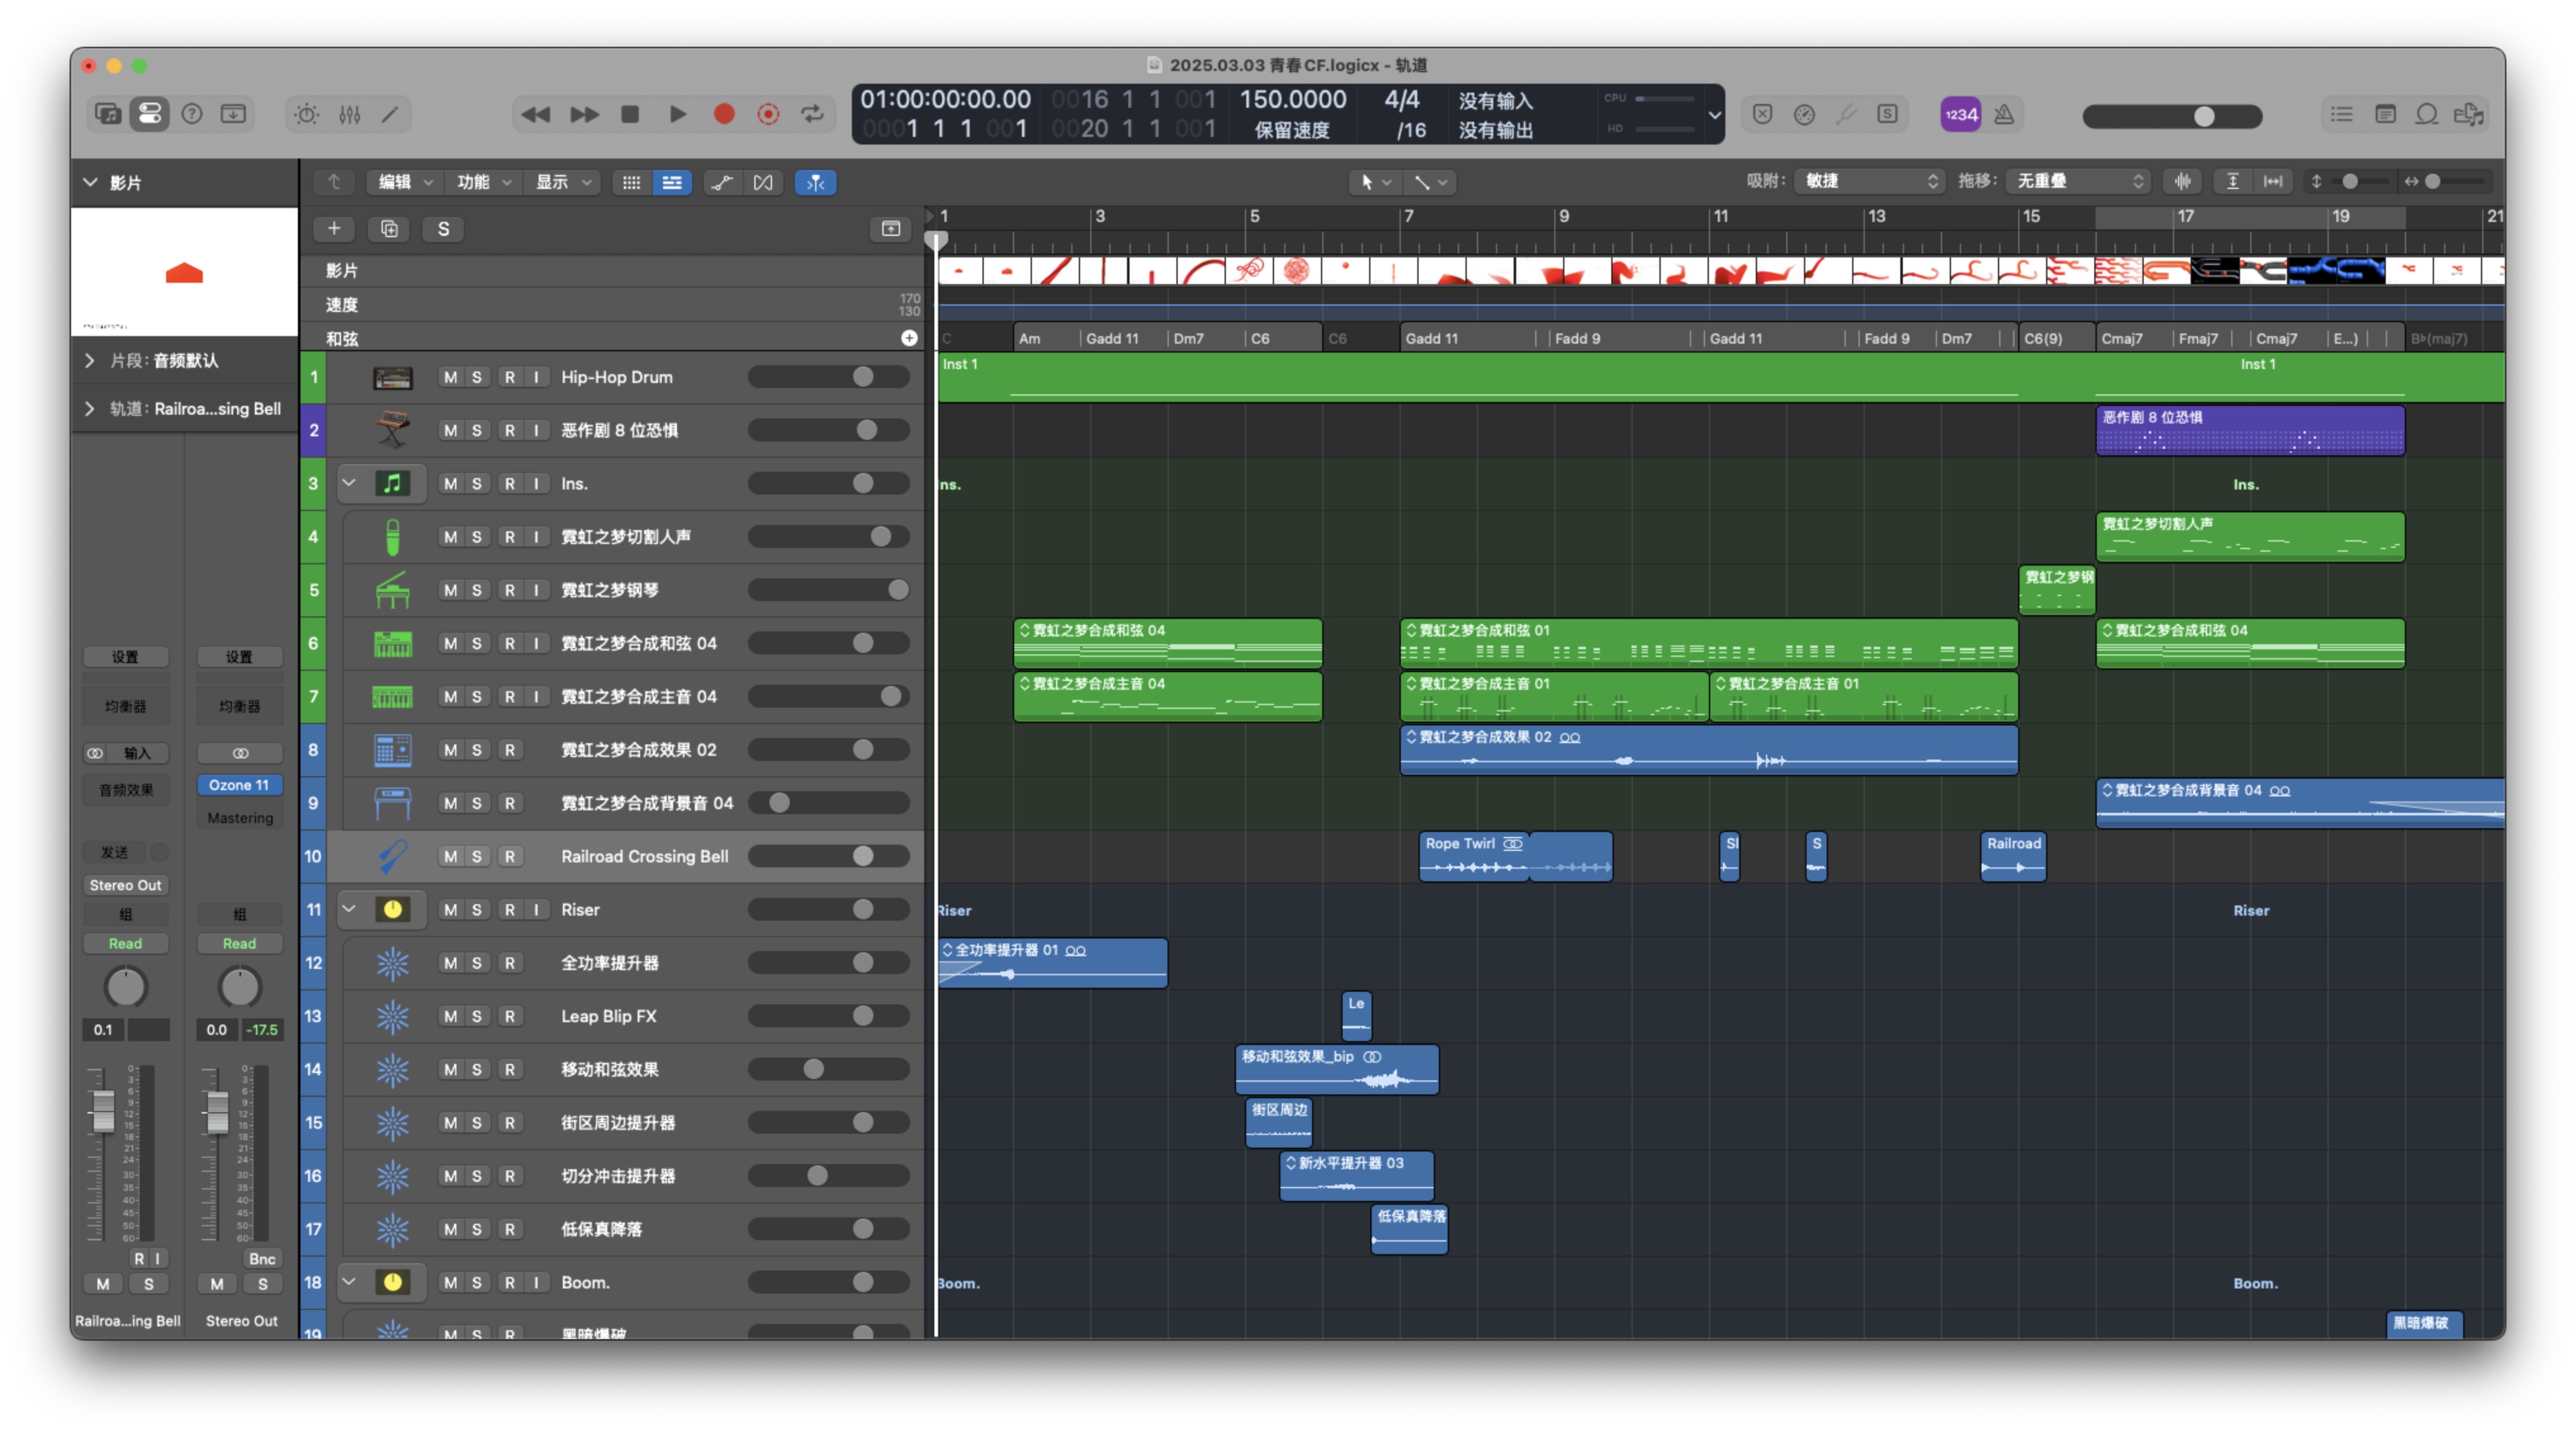The image size is (2576, 1433).
Task: Collapse the Riser track stack
Action: (x=349, y=909)
